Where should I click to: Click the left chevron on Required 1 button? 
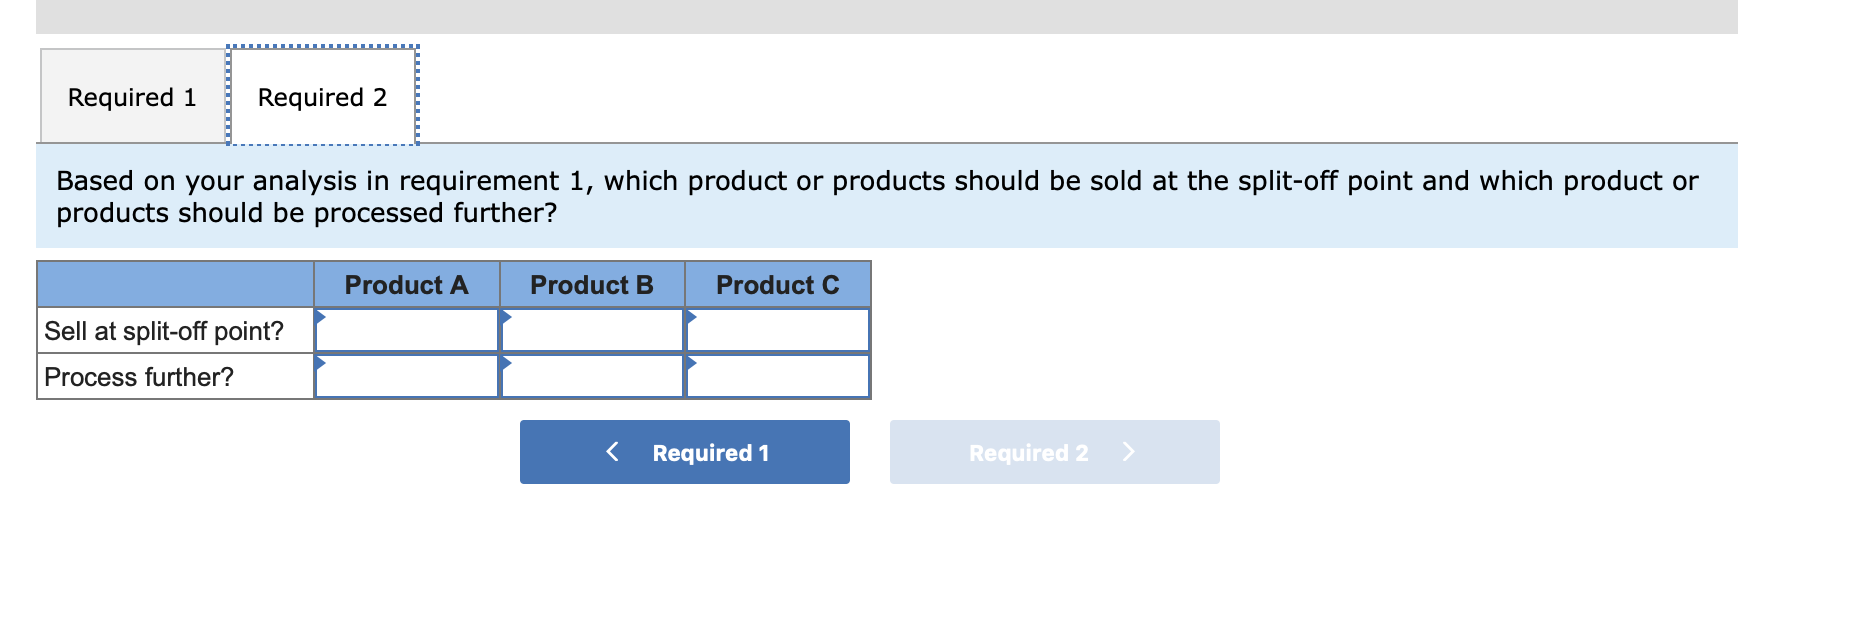(612, 452)
